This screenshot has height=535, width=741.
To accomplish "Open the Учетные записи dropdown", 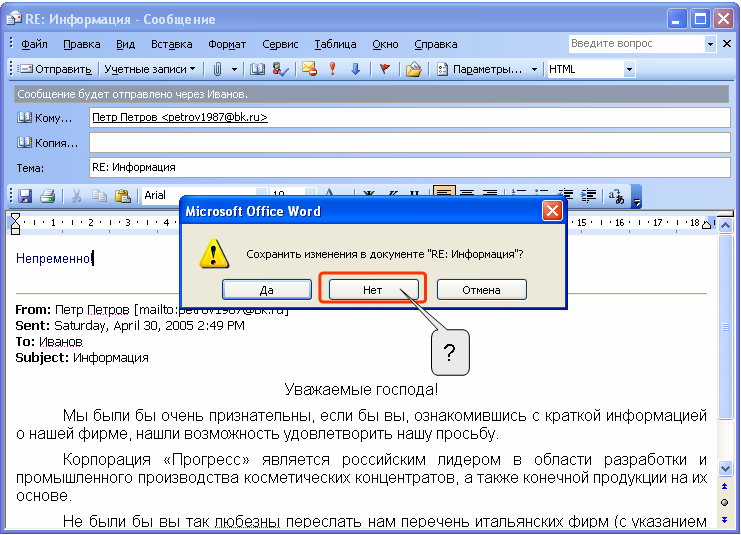I will (149, 69).
